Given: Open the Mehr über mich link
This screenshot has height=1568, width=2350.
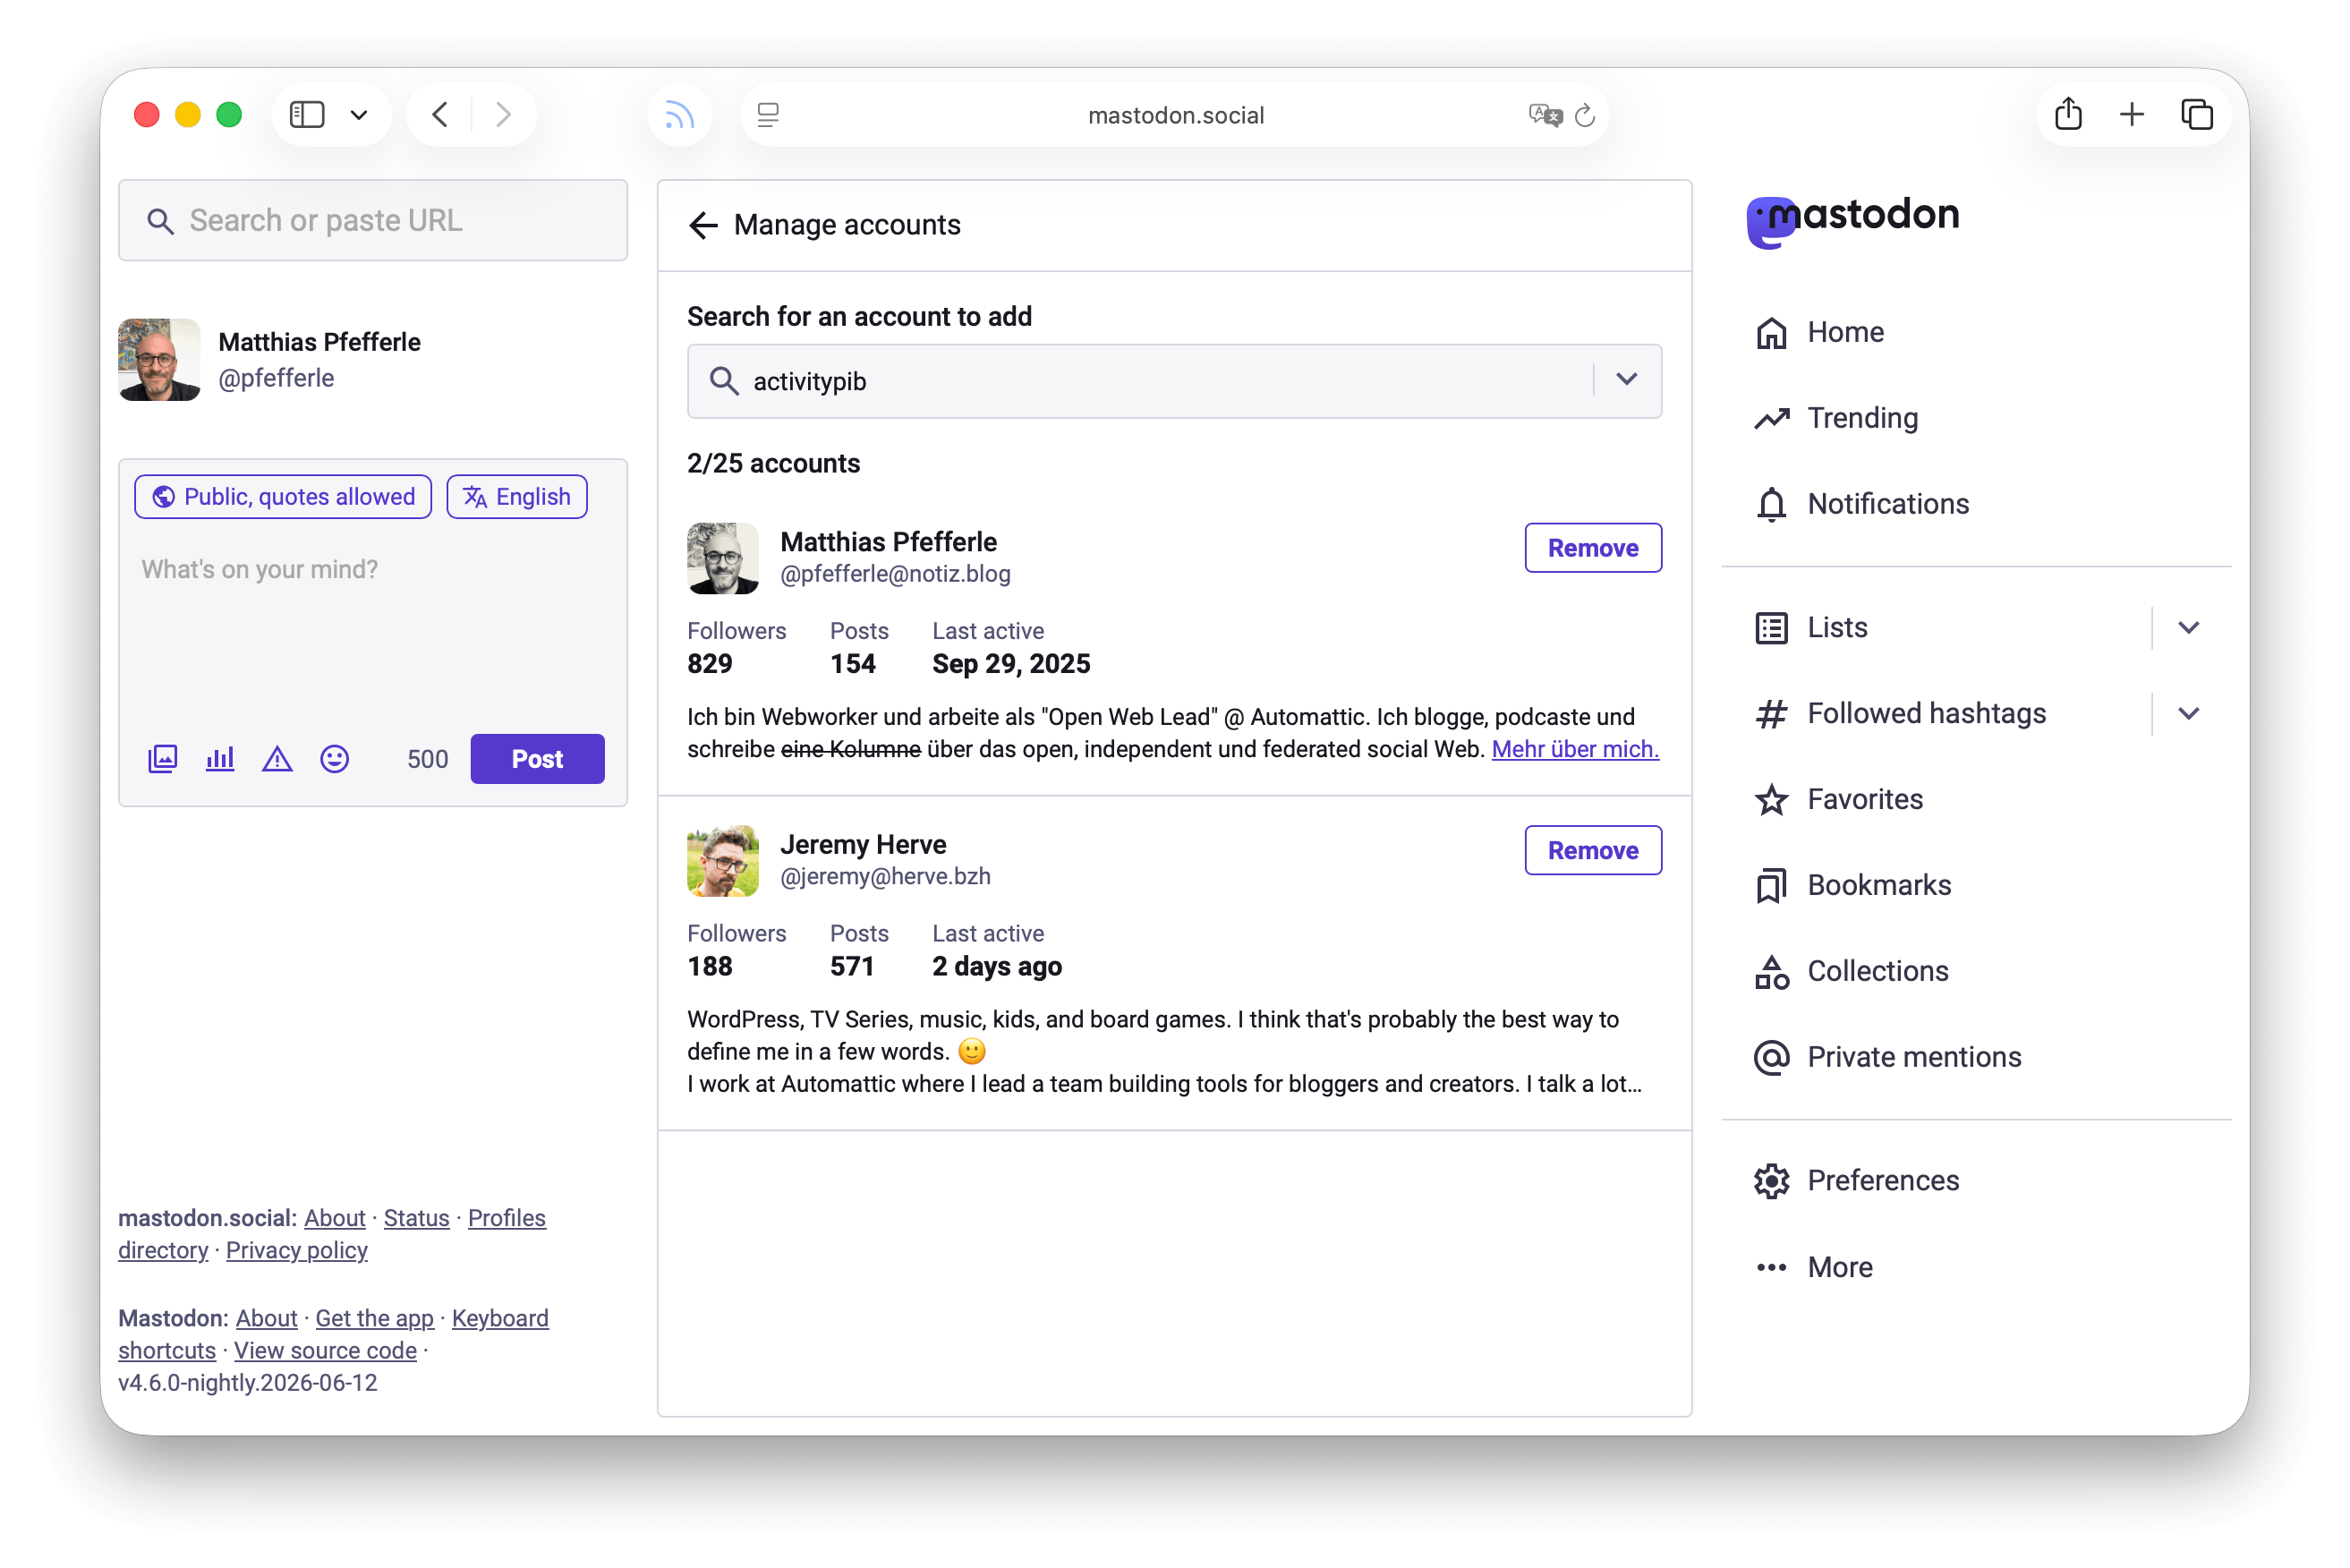Looking at the screenshot, I should pos(1575,750).
